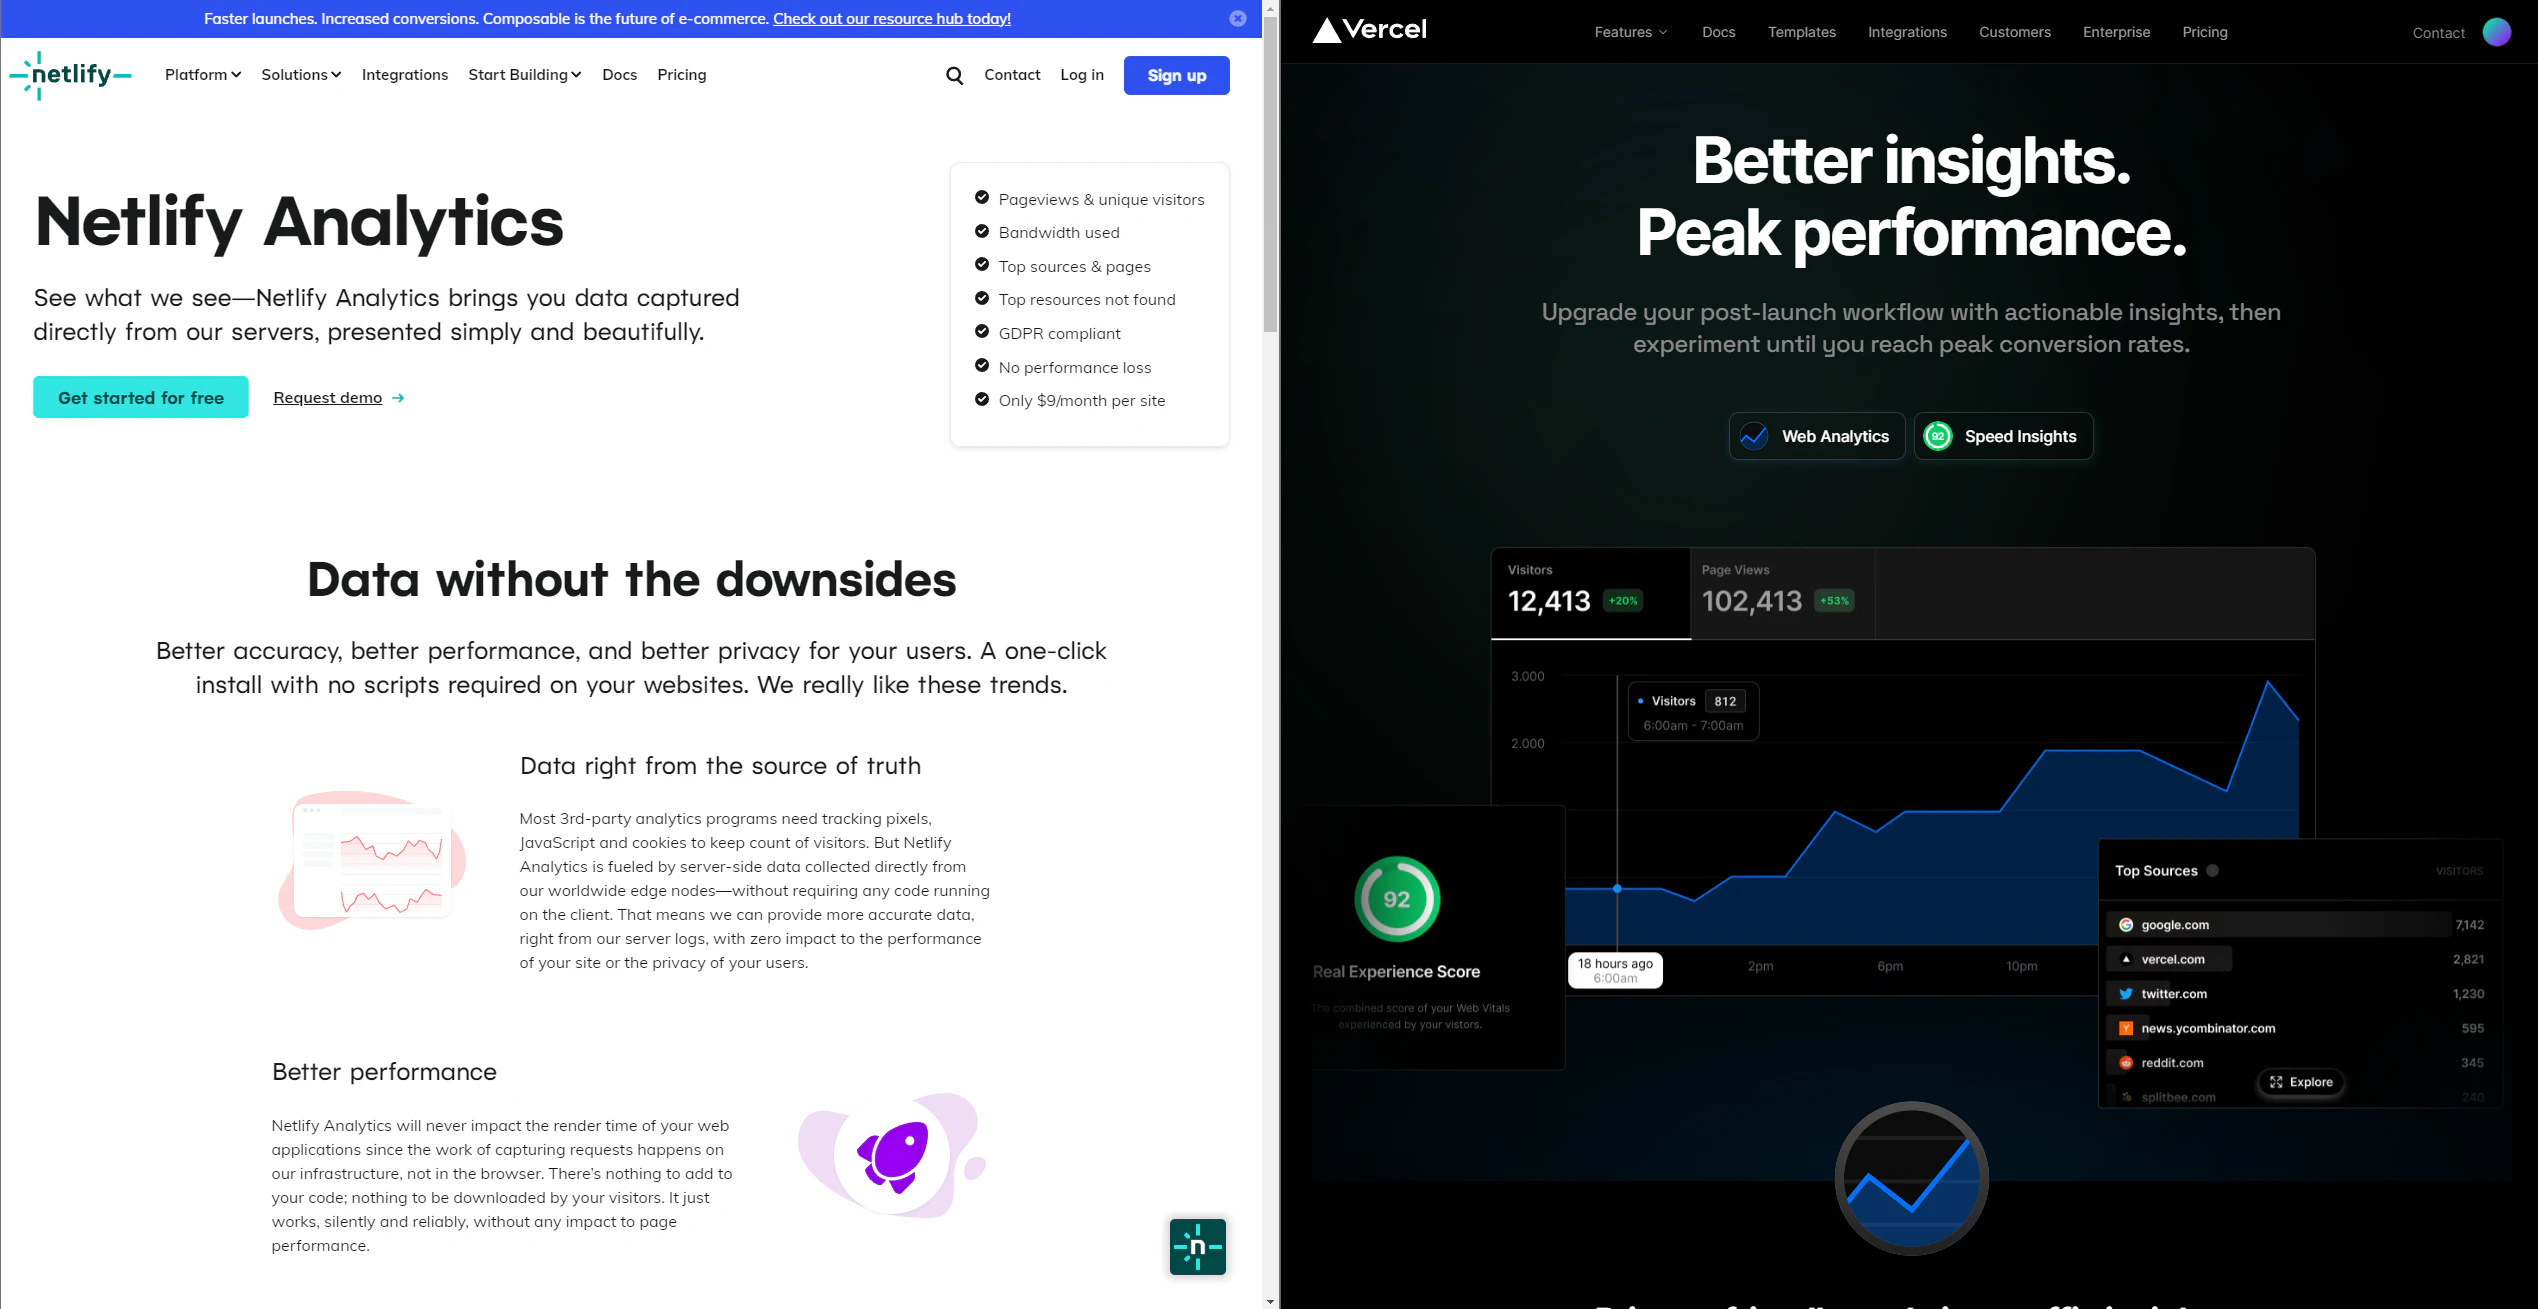Image resolution: width=2538 pixels, height=1309 pixels.
Task: Click the search magnifier icon on Netlify
Action: pos(953,73)
